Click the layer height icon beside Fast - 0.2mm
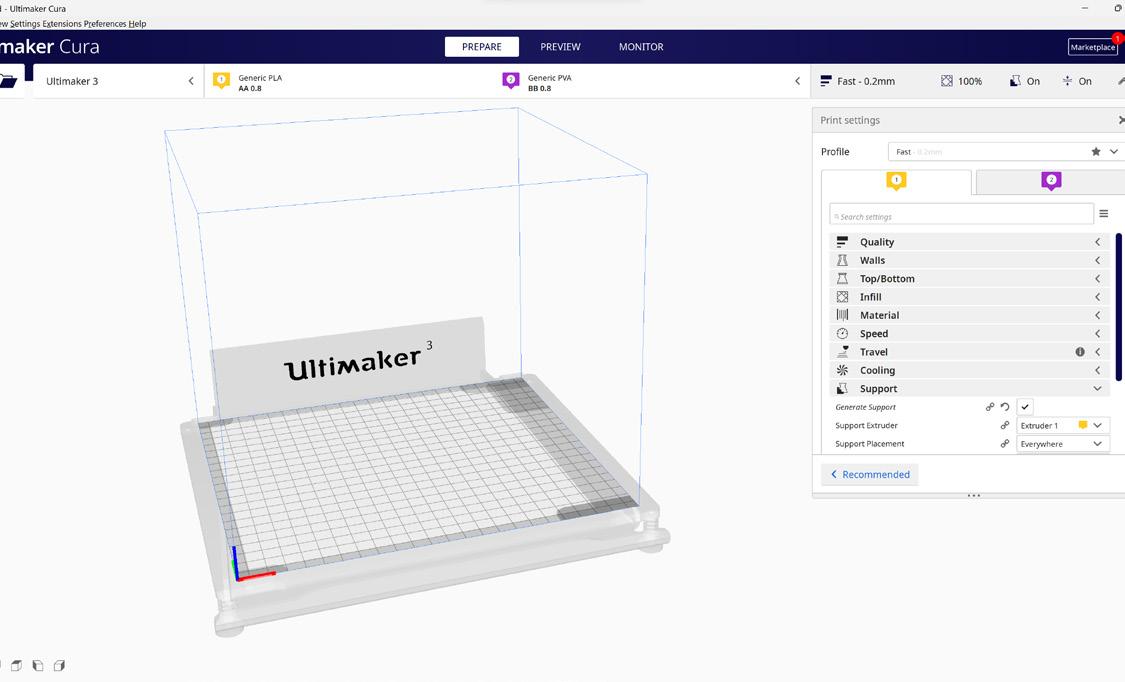Viewport: 1125px width, 682px height. (826, 81)
